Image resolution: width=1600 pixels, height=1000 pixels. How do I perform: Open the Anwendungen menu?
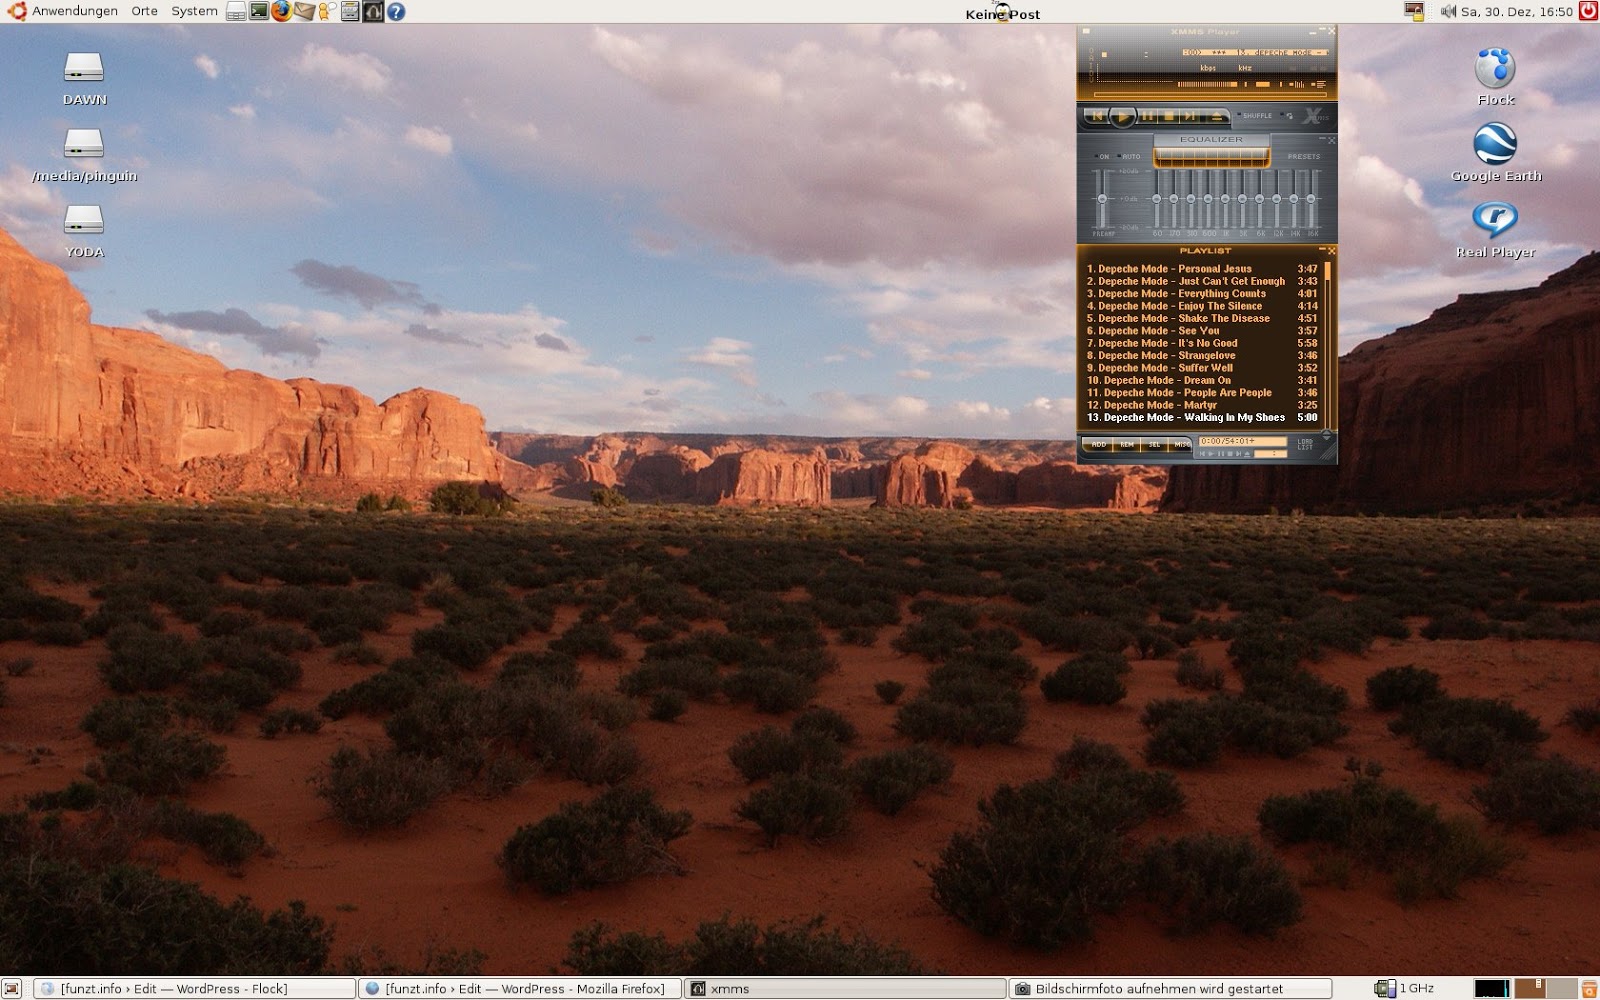coord(74,11)
